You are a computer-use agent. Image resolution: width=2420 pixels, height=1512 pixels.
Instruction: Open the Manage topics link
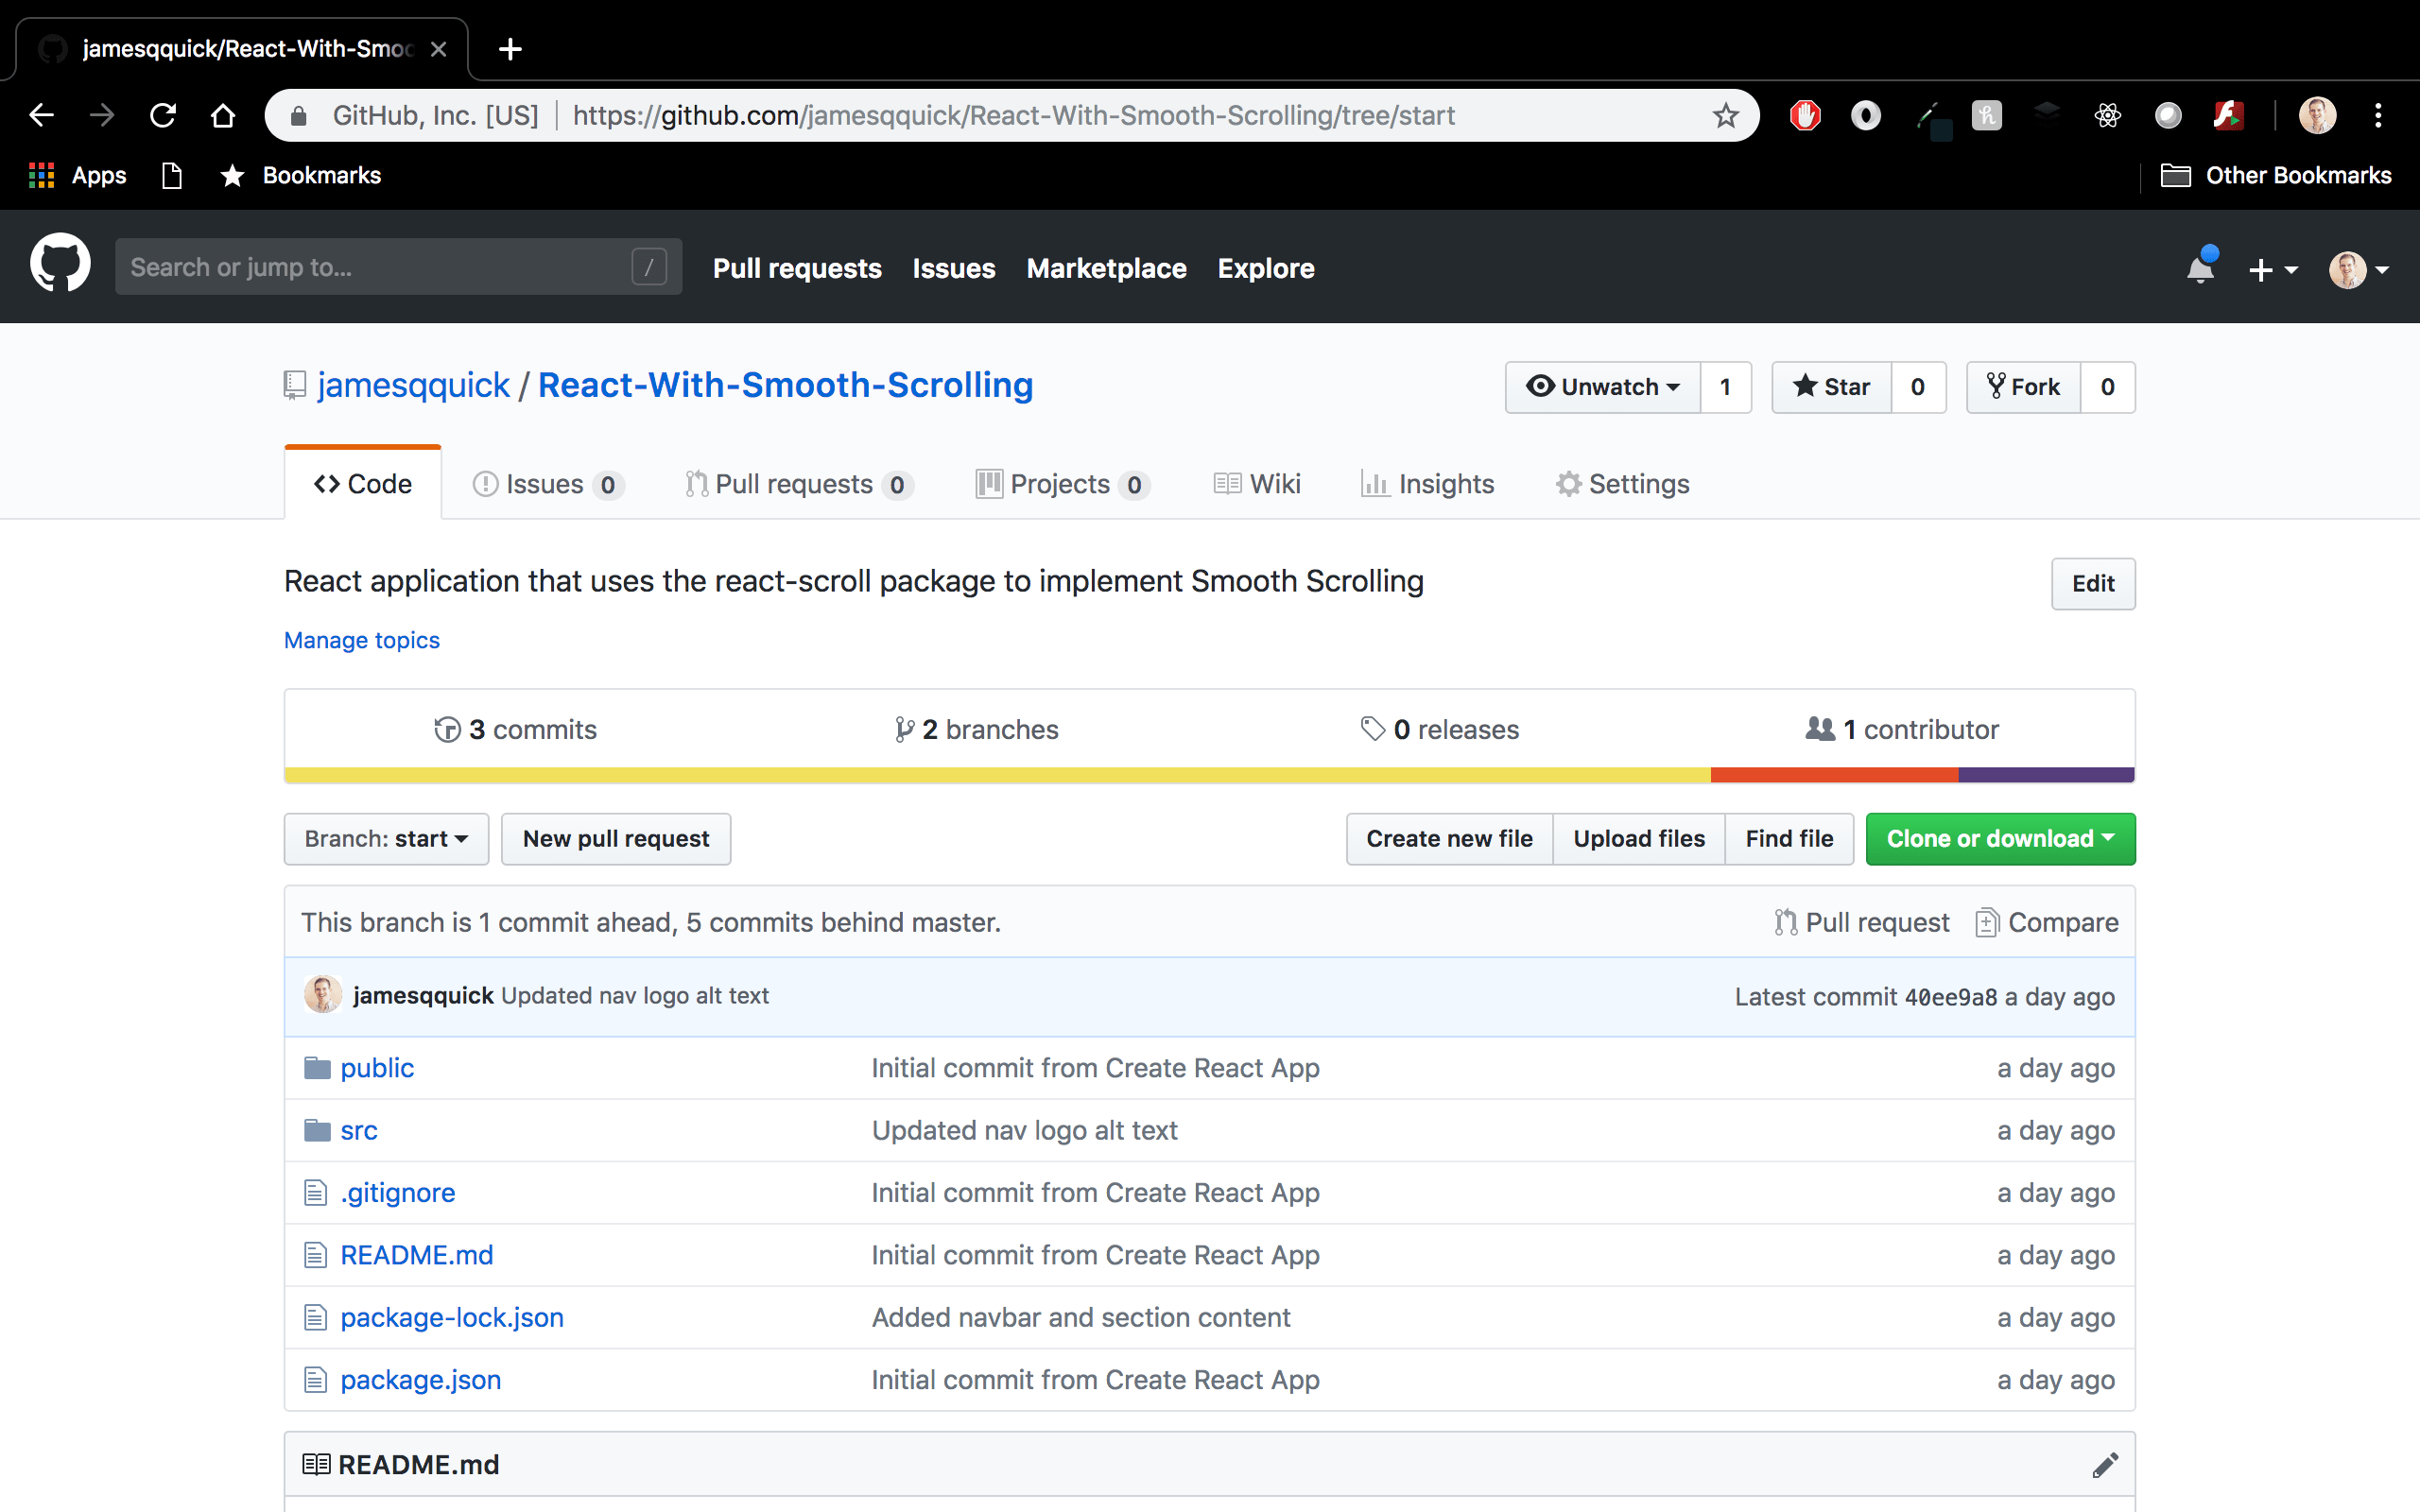point(361,640)
